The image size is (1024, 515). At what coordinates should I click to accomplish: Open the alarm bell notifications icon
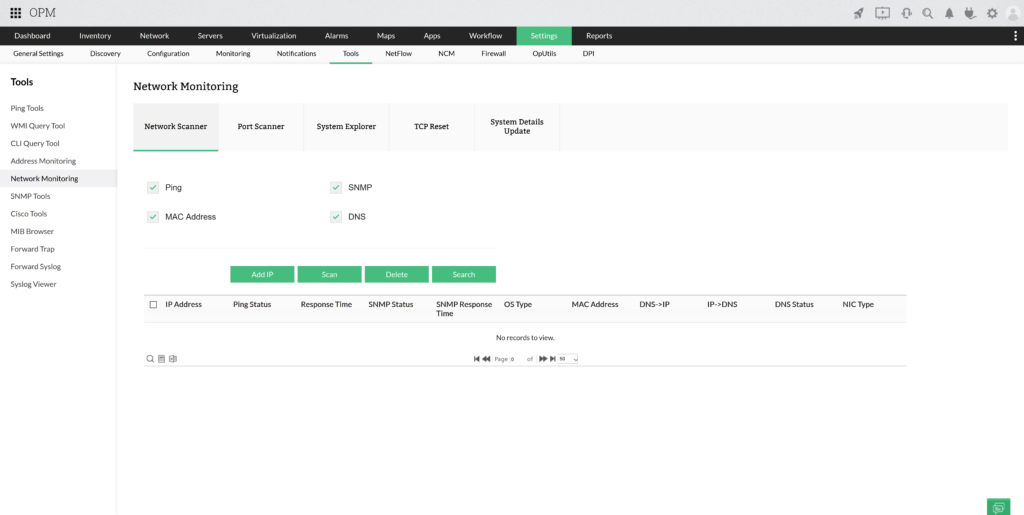point(949,13)
